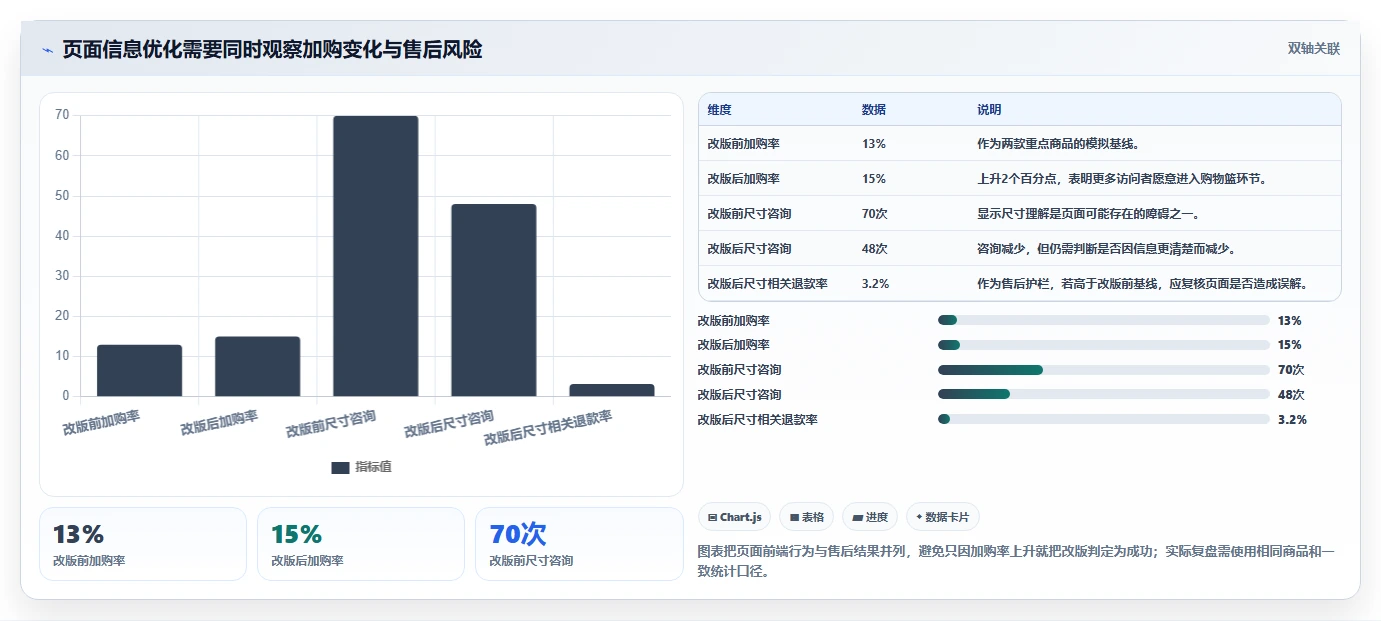Click the 3.2% value beside progress bar
This screenshot has width=1381, height=621.
(1292, 420)
